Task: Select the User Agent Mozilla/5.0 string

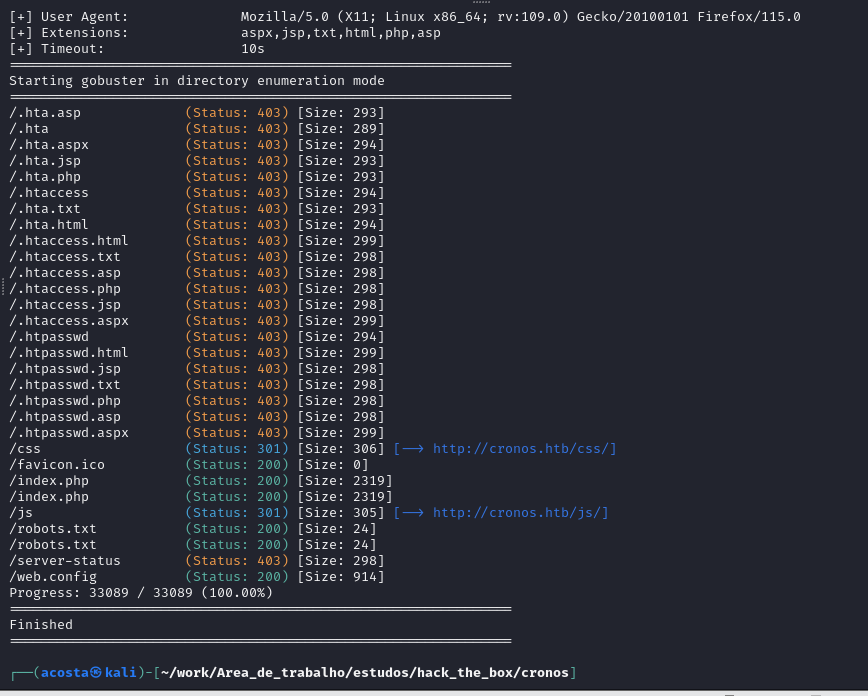Action: click(x=520, y=17)
